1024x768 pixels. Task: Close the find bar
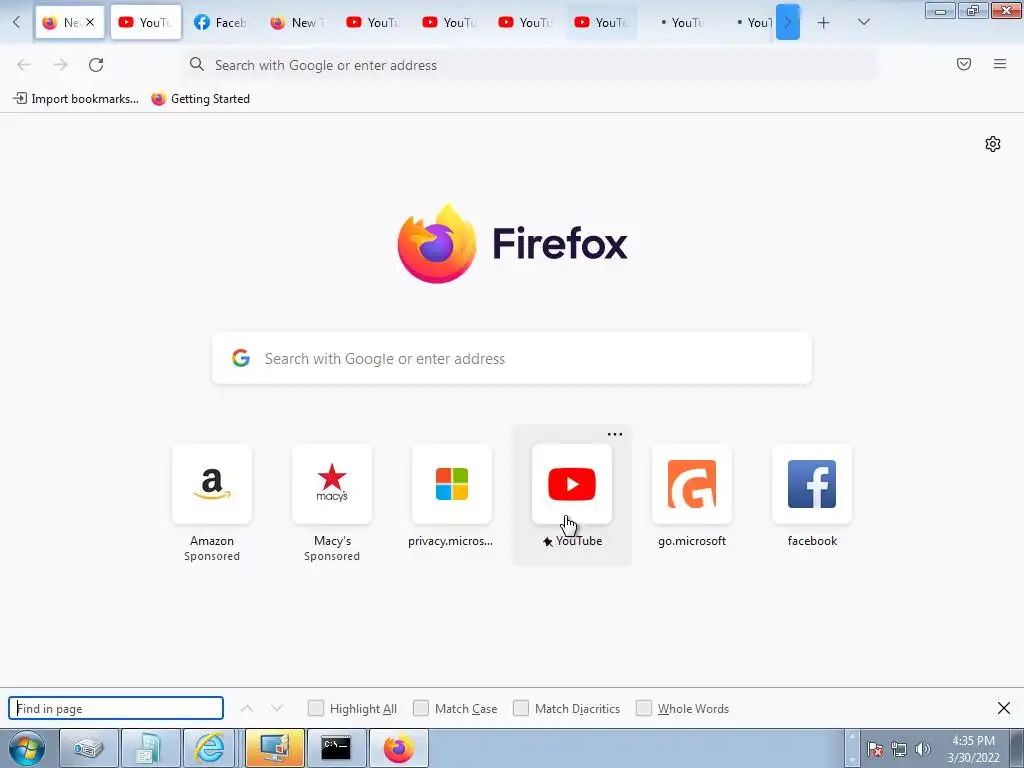pyautogui.click(x=1004, y=708)
